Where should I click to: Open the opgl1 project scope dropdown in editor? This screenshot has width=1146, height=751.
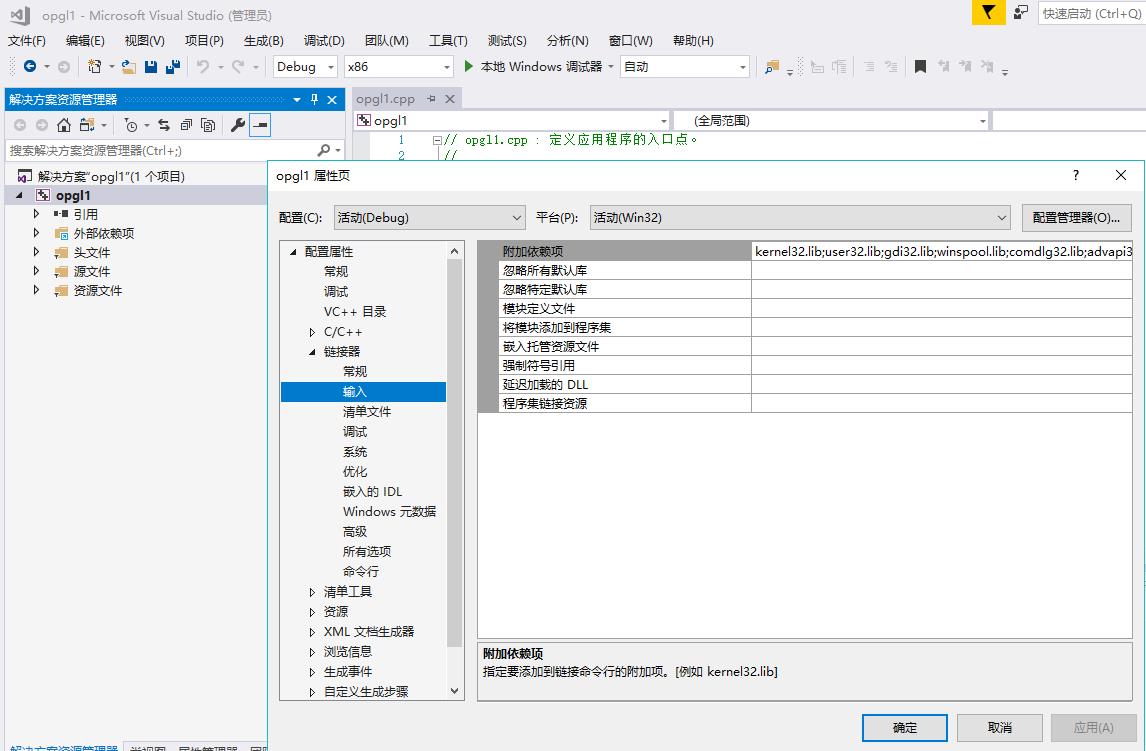[x=512, y=121]
